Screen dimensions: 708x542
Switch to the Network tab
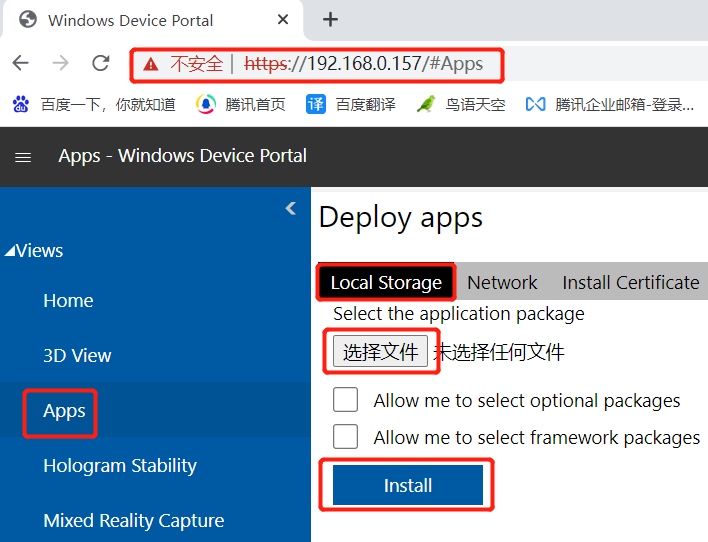coord(502,283)
